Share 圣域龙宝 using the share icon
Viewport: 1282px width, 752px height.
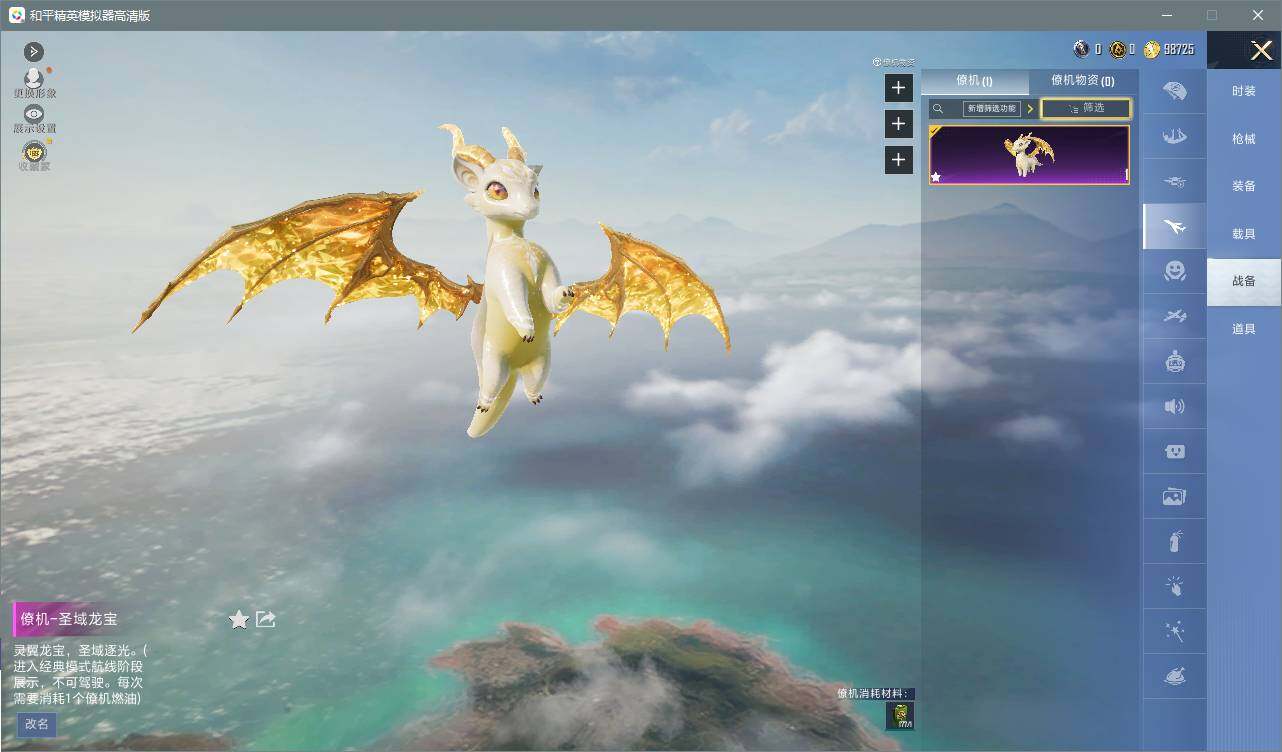click(x=266, y=619)
